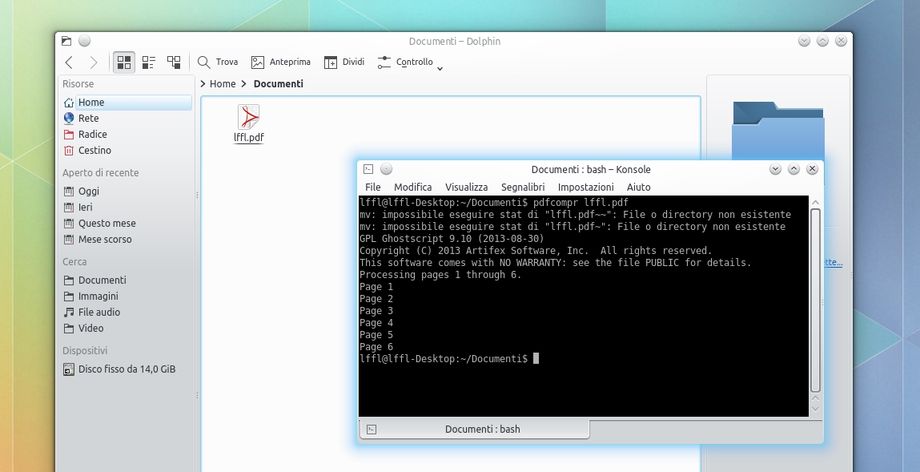This screenshot has height=472, width=920.
Task: Open File menu in Konsole
Action: tap(373, 187)
